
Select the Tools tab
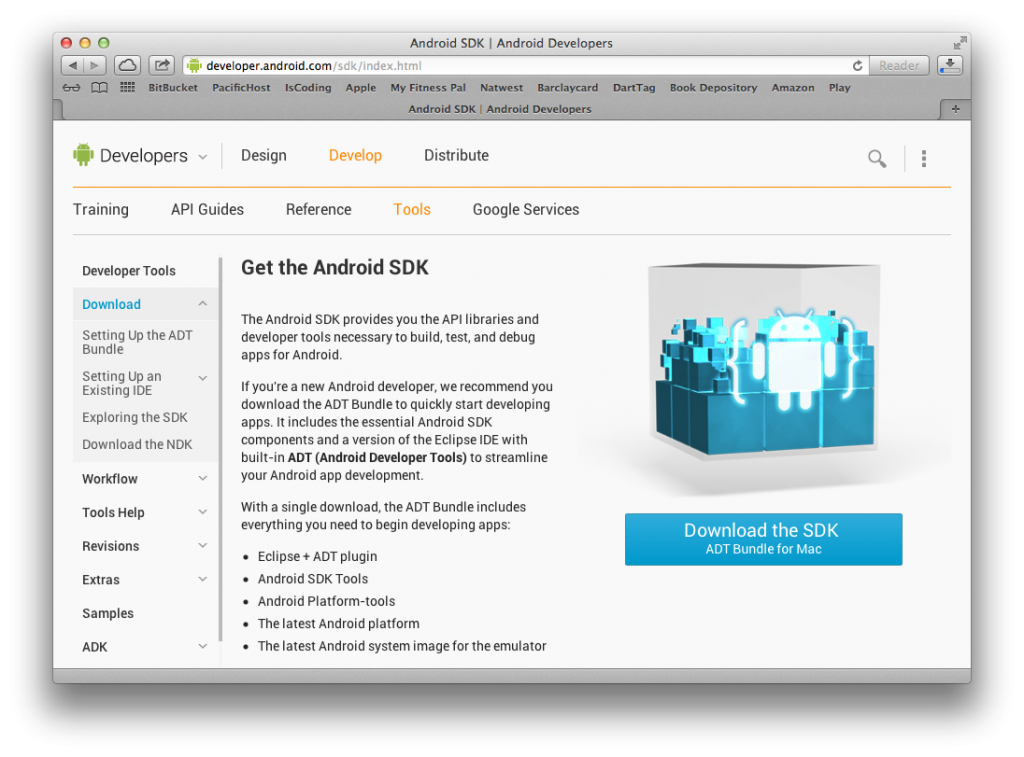coord(412,210)
